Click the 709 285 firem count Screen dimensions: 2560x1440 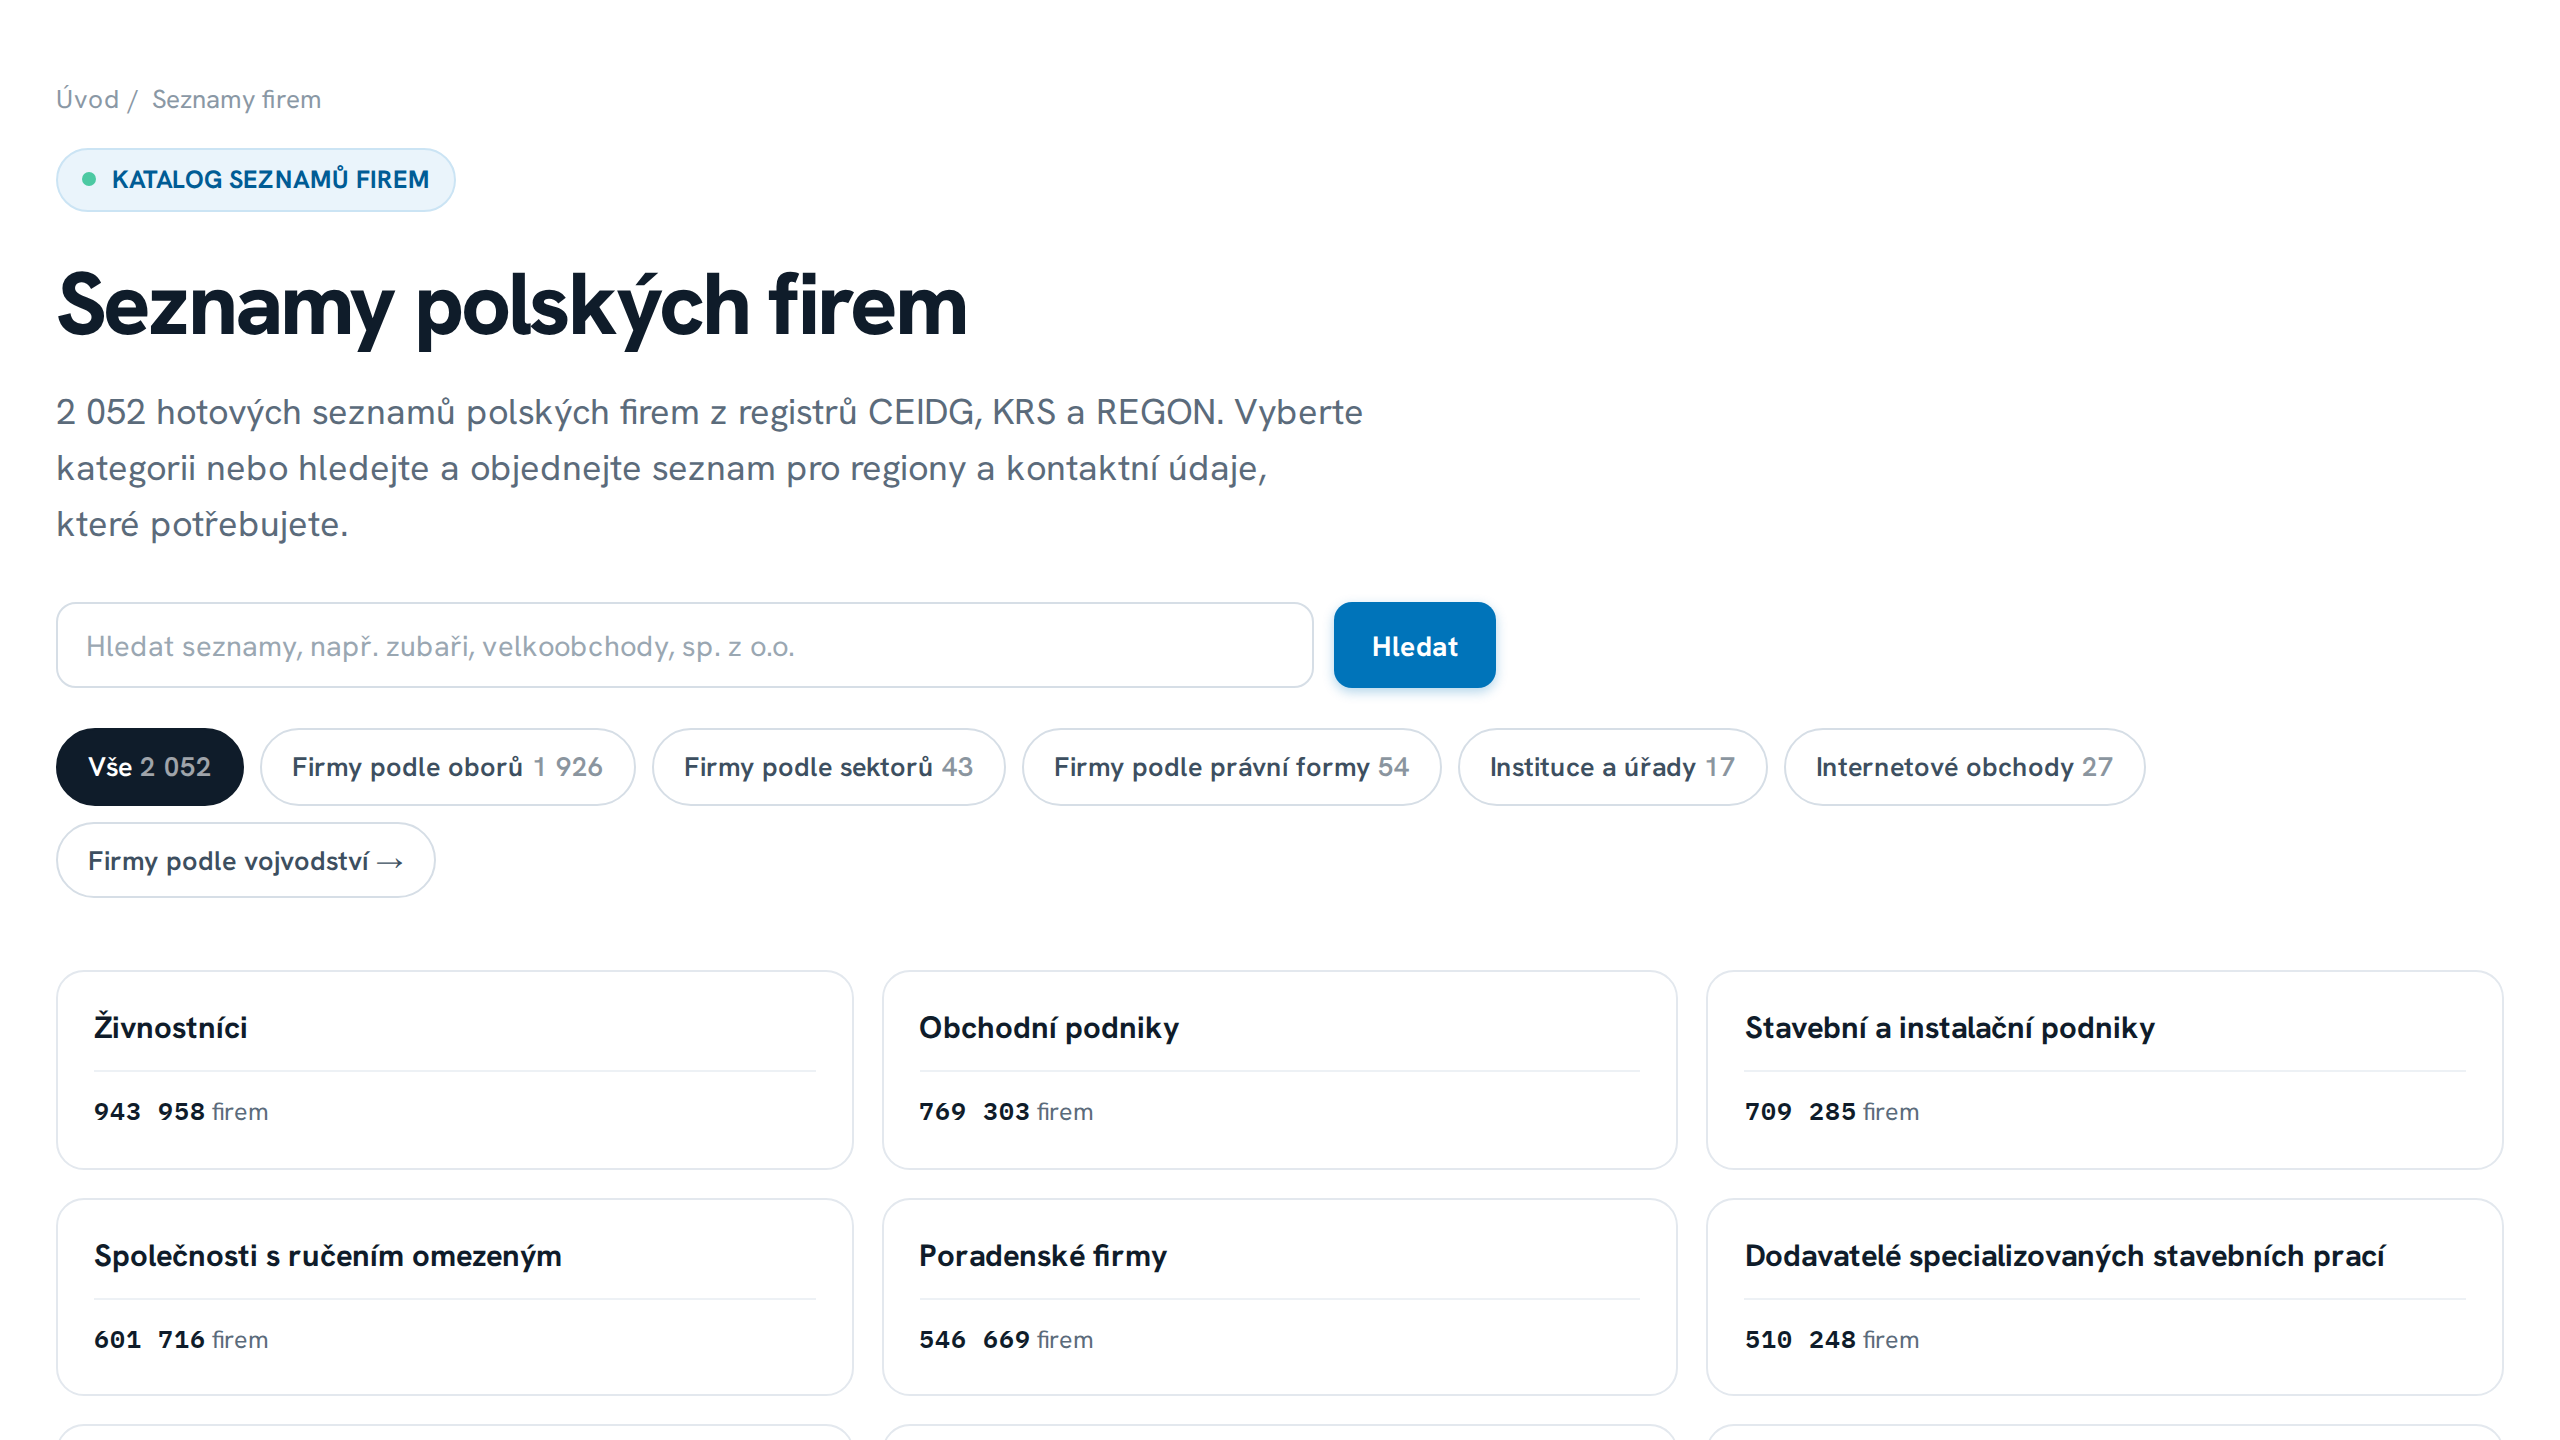1832,1112
